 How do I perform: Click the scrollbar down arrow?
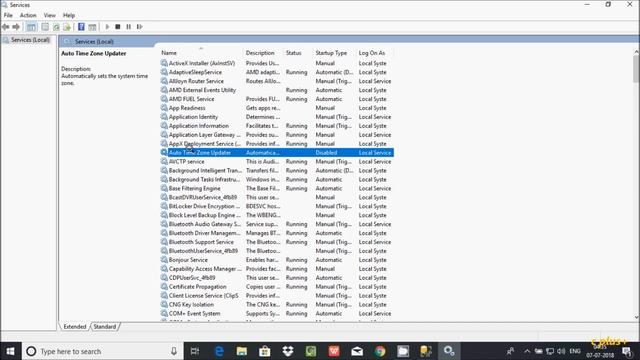[x=636, y=317]
